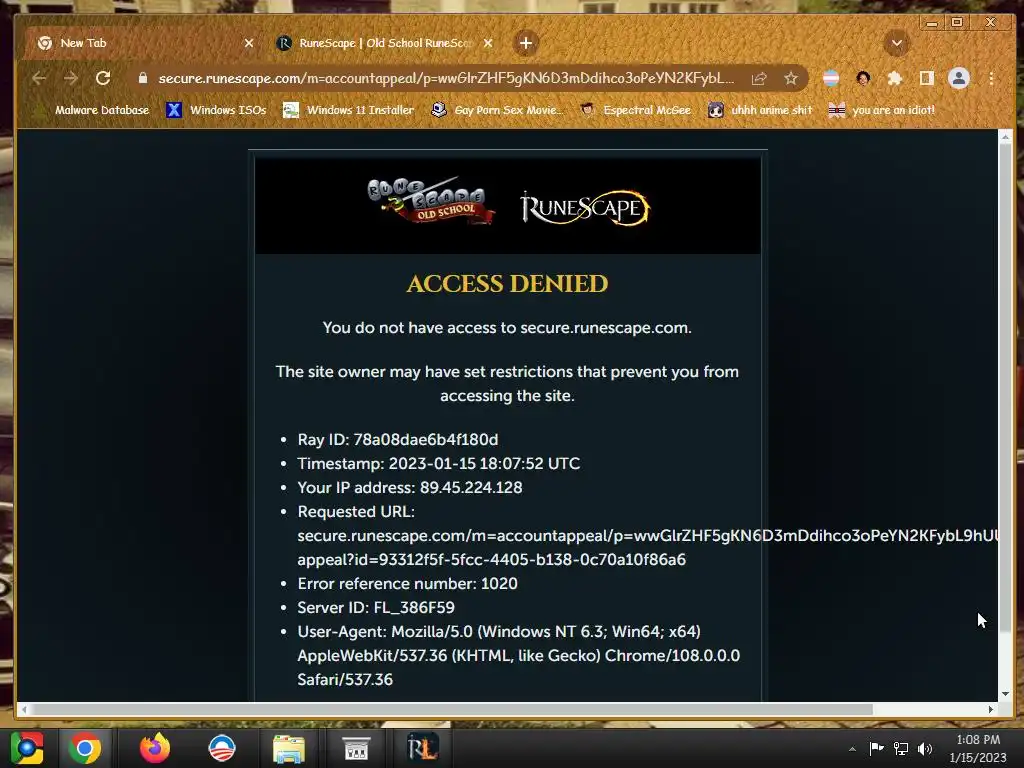Open the store-like taskbar app icon
This screenshot has height=768, width=1024.
point(356,748)
